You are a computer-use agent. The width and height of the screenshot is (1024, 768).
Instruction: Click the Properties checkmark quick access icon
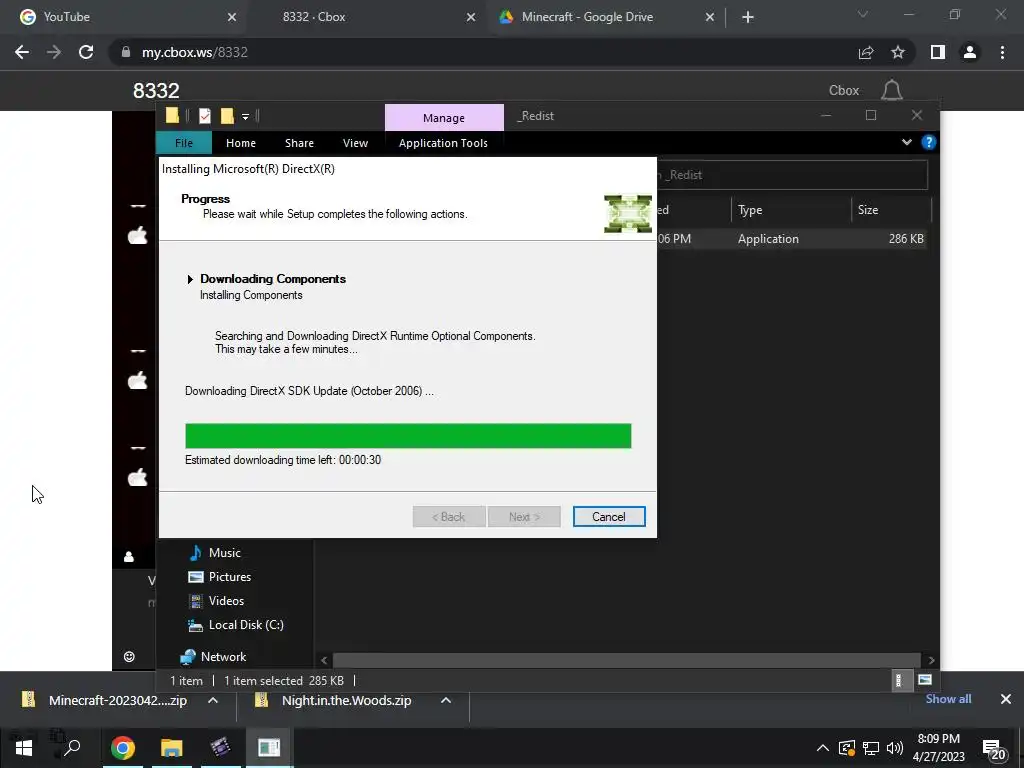tap(204, 116)
